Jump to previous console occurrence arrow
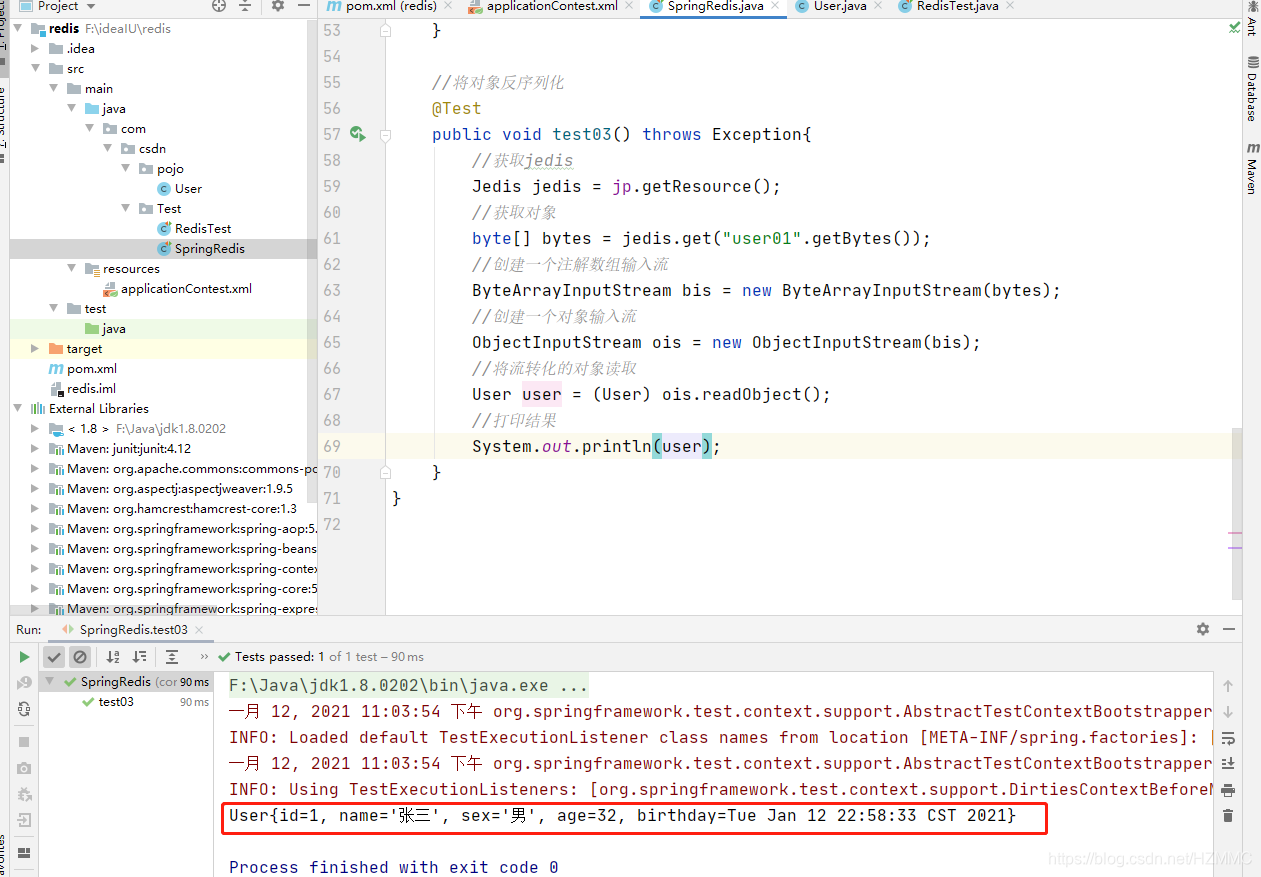 (1228, 686)
